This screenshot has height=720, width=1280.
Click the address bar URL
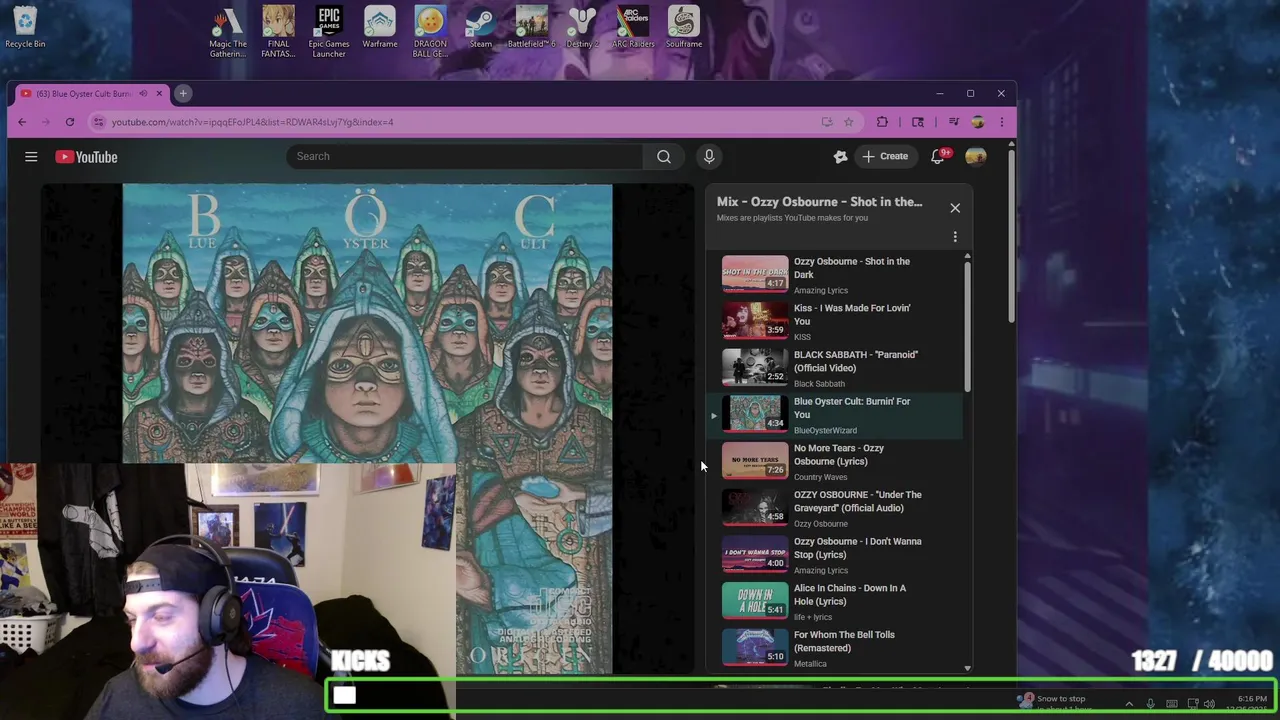[252, 122]
